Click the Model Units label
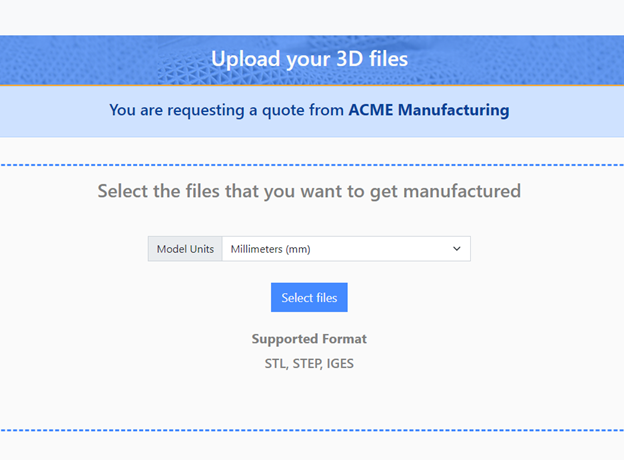This screenshot has height=460, width=624. coord(185,249)
